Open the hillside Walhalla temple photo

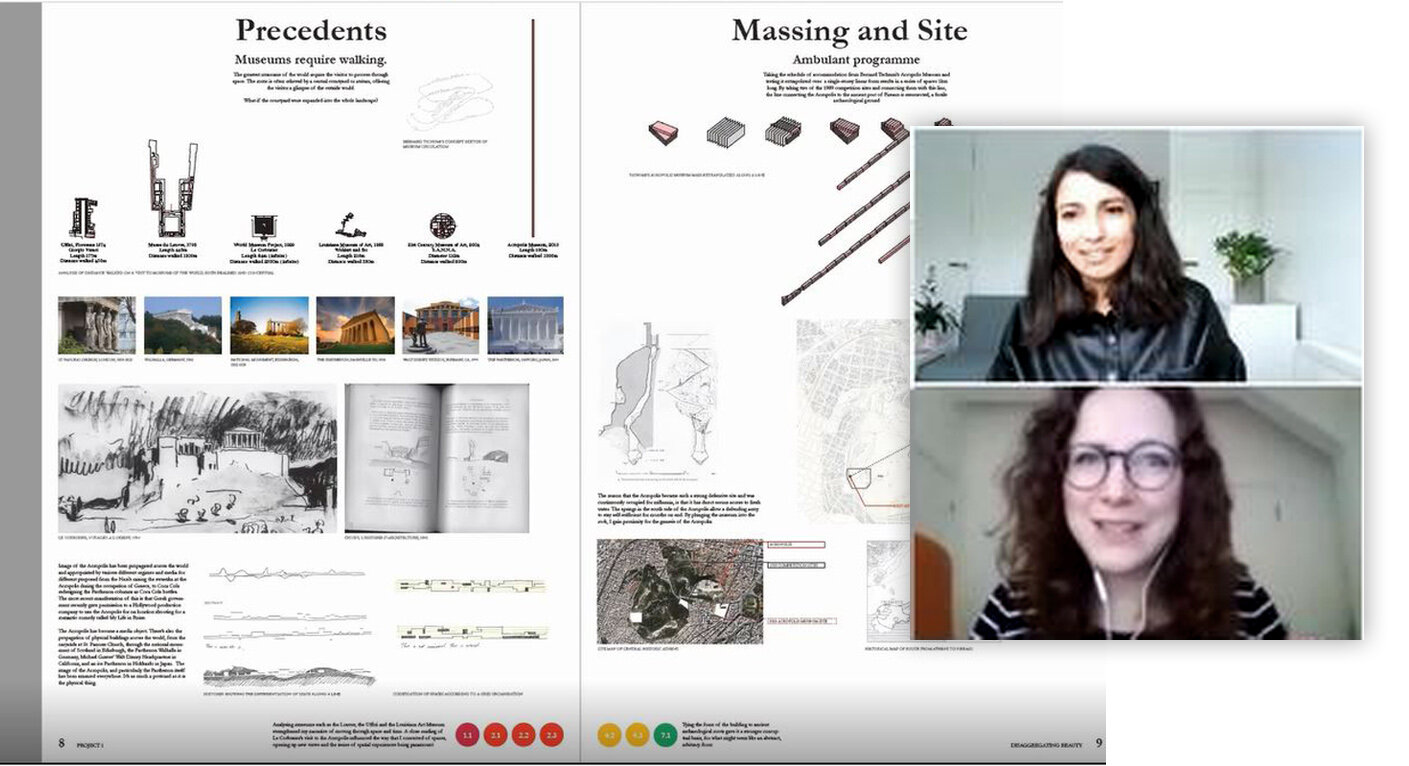[x=183, y=325]
